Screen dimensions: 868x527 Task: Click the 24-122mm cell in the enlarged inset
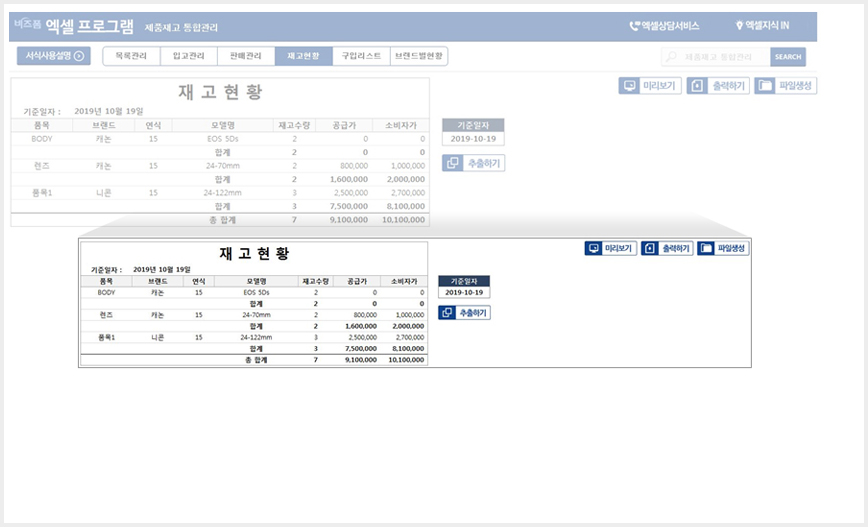256,337
